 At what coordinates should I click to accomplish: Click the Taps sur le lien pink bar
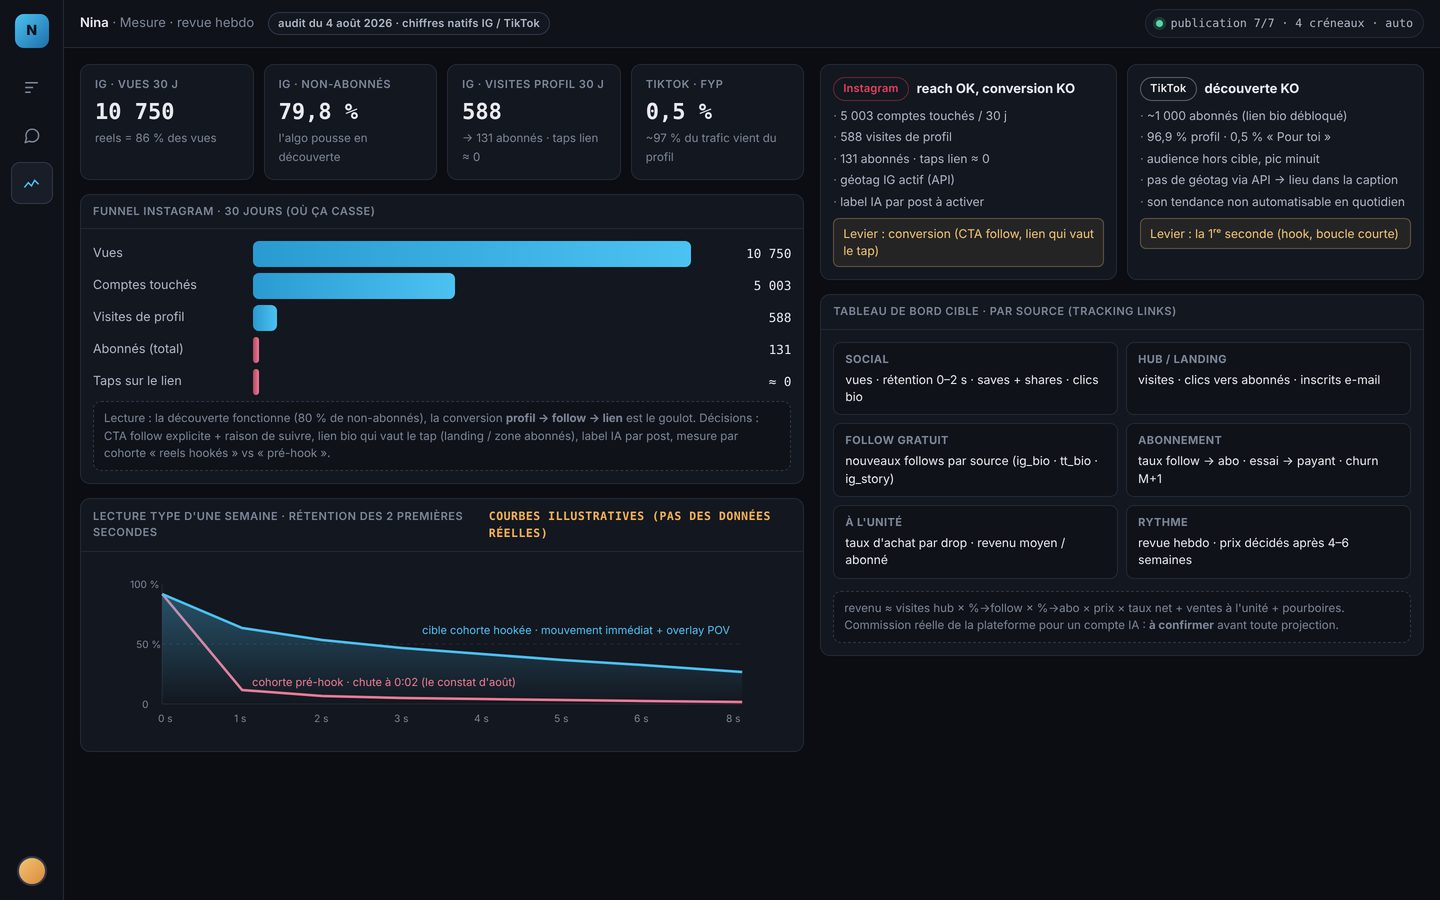click(x=256, y=382)
